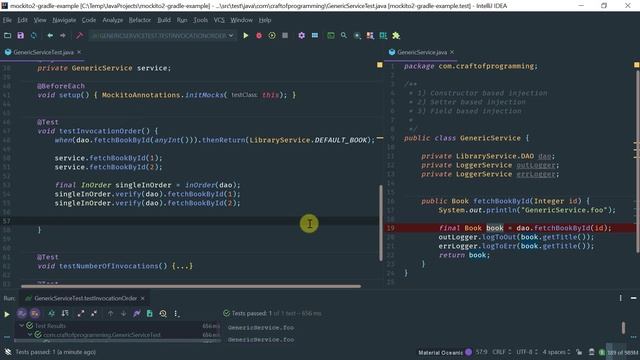
Task: Run the configuration with green play button
Action: pos(246,36)
